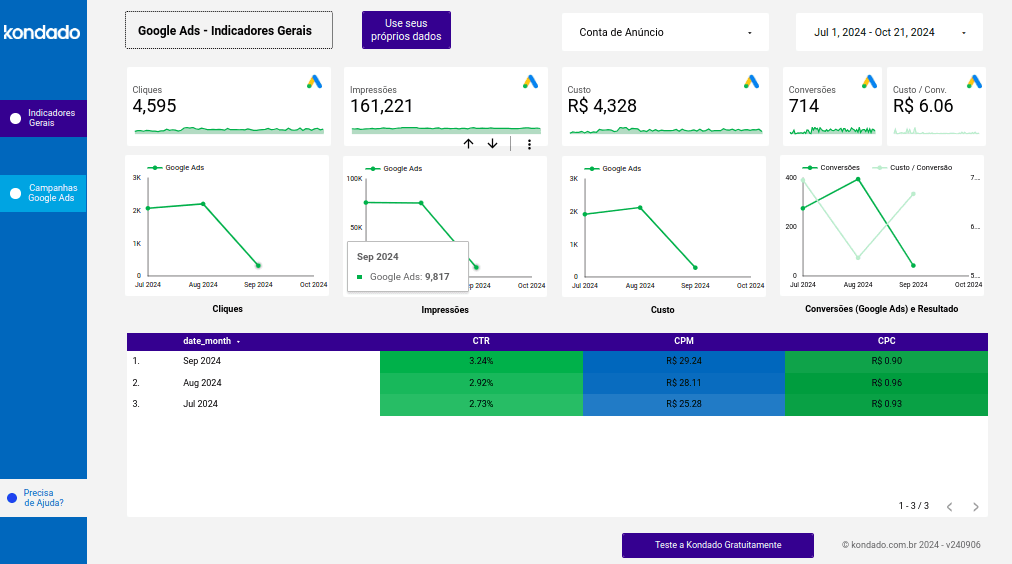1012x564 pixels.
Task: Click the Google Ads icon on Conversões card
Action: [869, 82]
